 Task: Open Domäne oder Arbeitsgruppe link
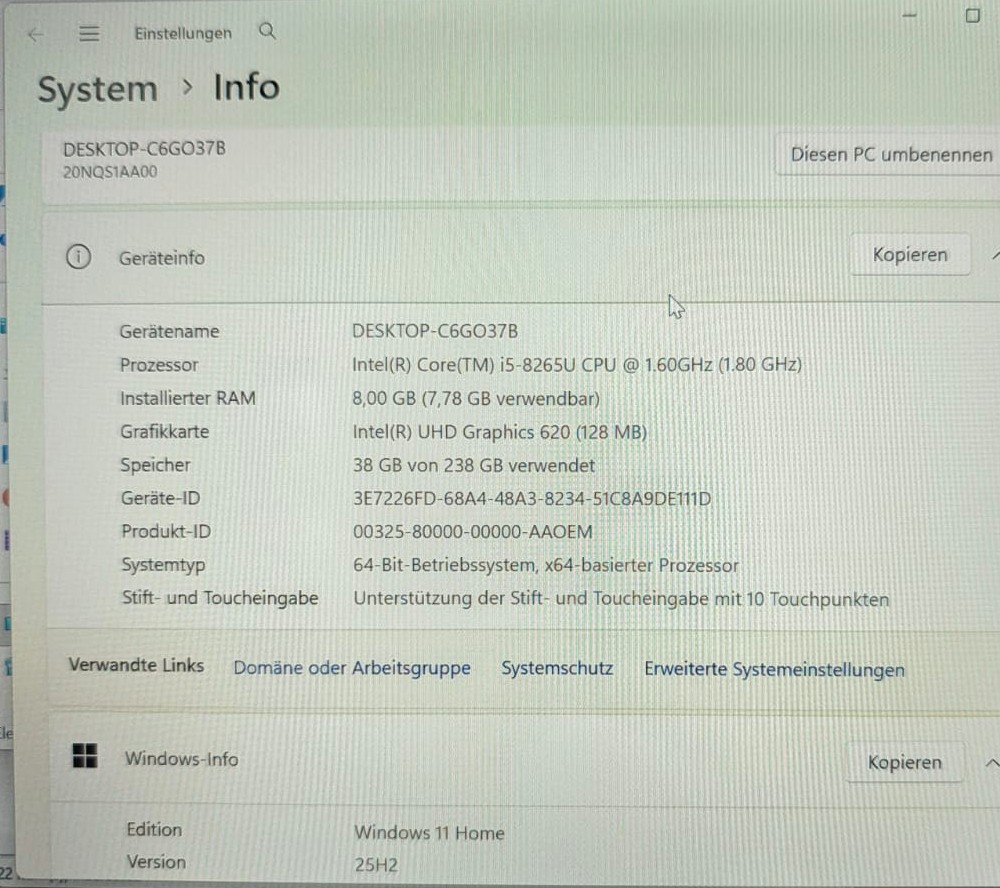352,668
